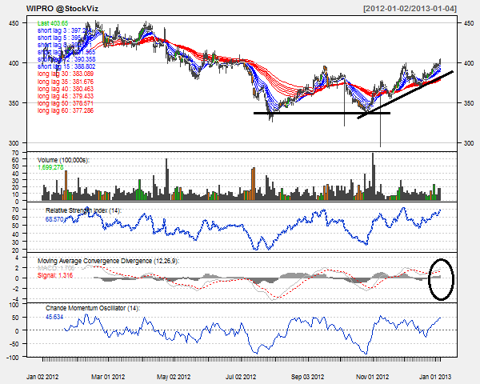Select the 'Sep 03 2012' date label
The width and height of the screenshot is (480, 384).
coord(308,377)
